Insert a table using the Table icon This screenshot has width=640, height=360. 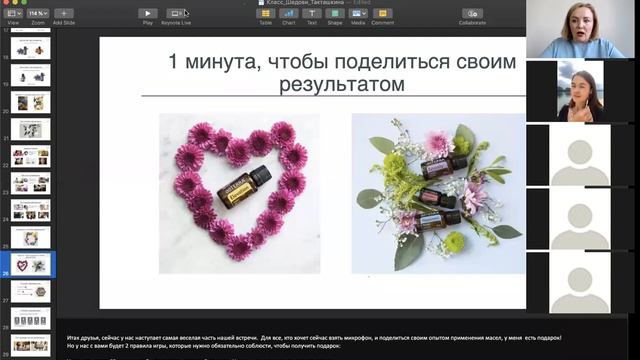265,13
